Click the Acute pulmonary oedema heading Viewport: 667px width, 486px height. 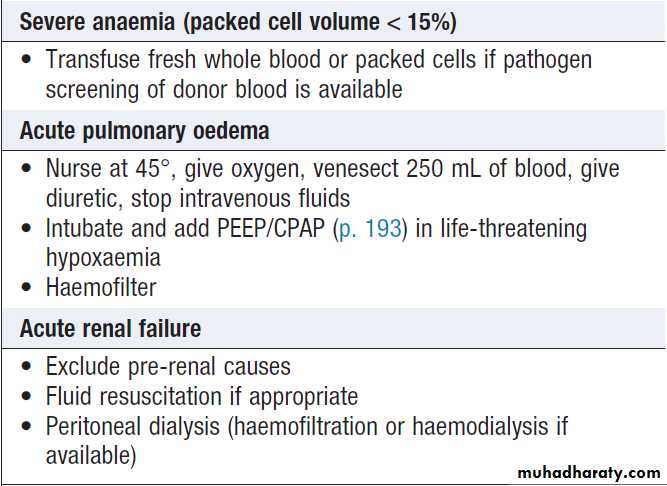[142, 132]
